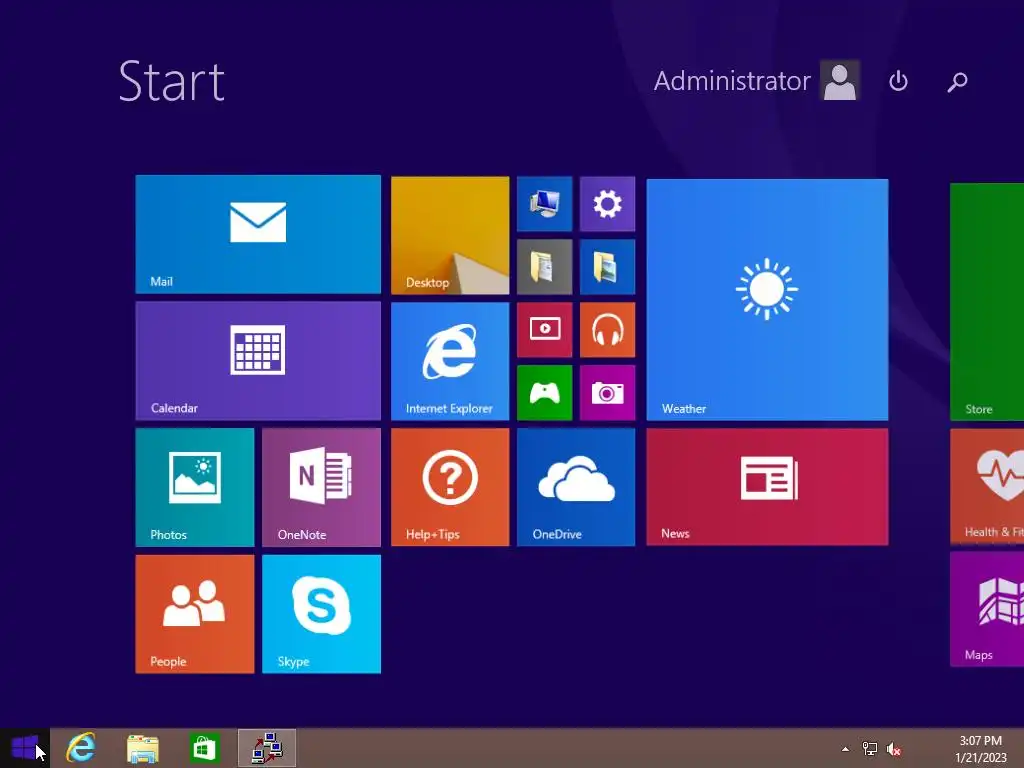Open the OneNote tile

[x=321, y=487]
